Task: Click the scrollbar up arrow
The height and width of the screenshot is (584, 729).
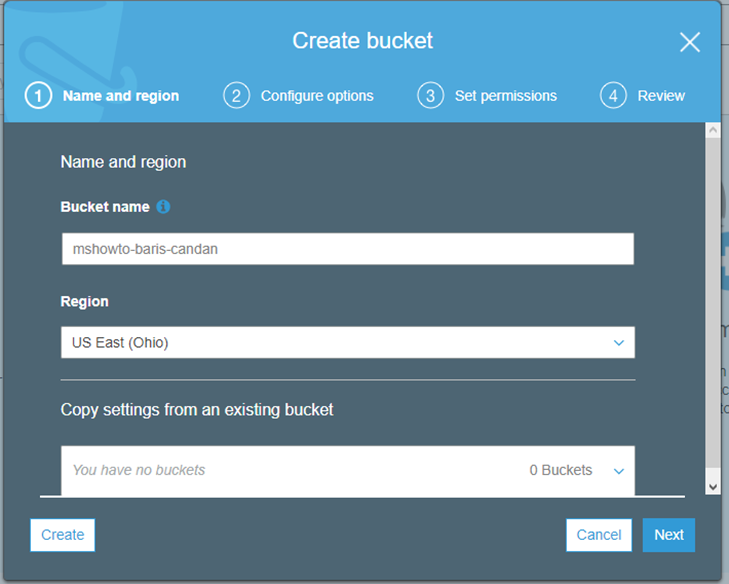Action: click(x=713, y=131)
